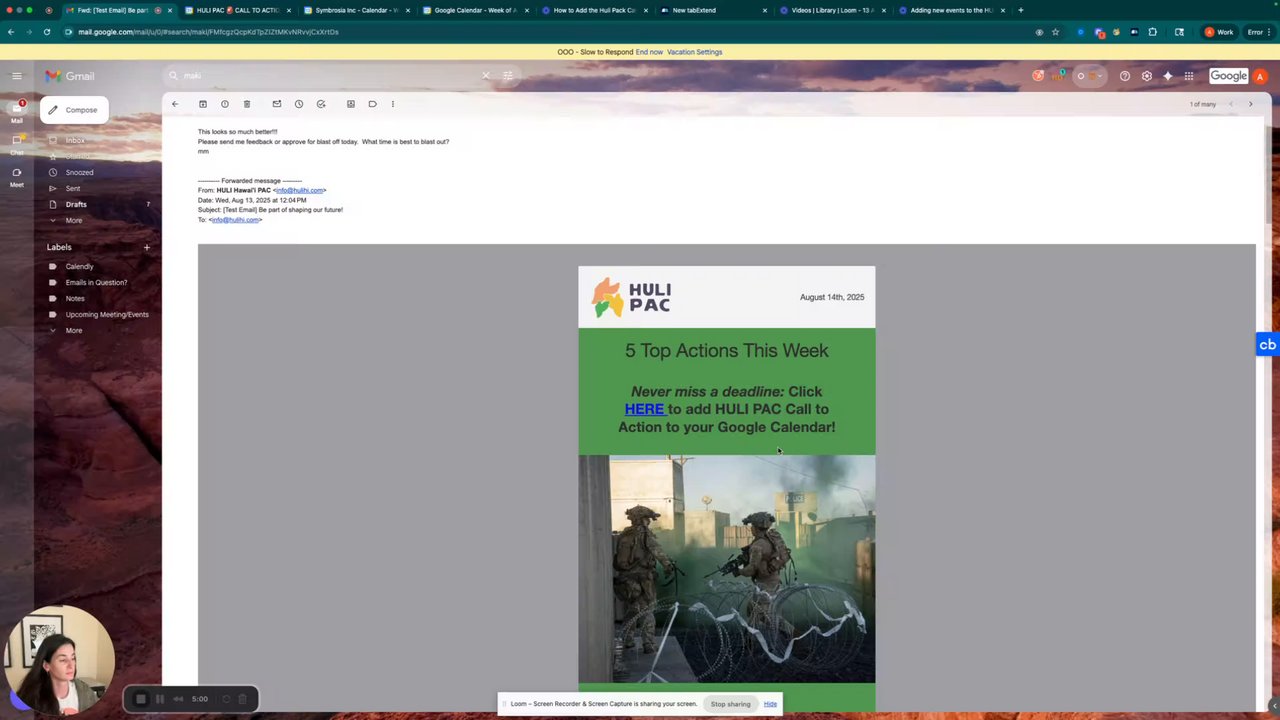1280x720 pixels.
Task: Bookmark this page with the star icon
Action: (1055, 32)
